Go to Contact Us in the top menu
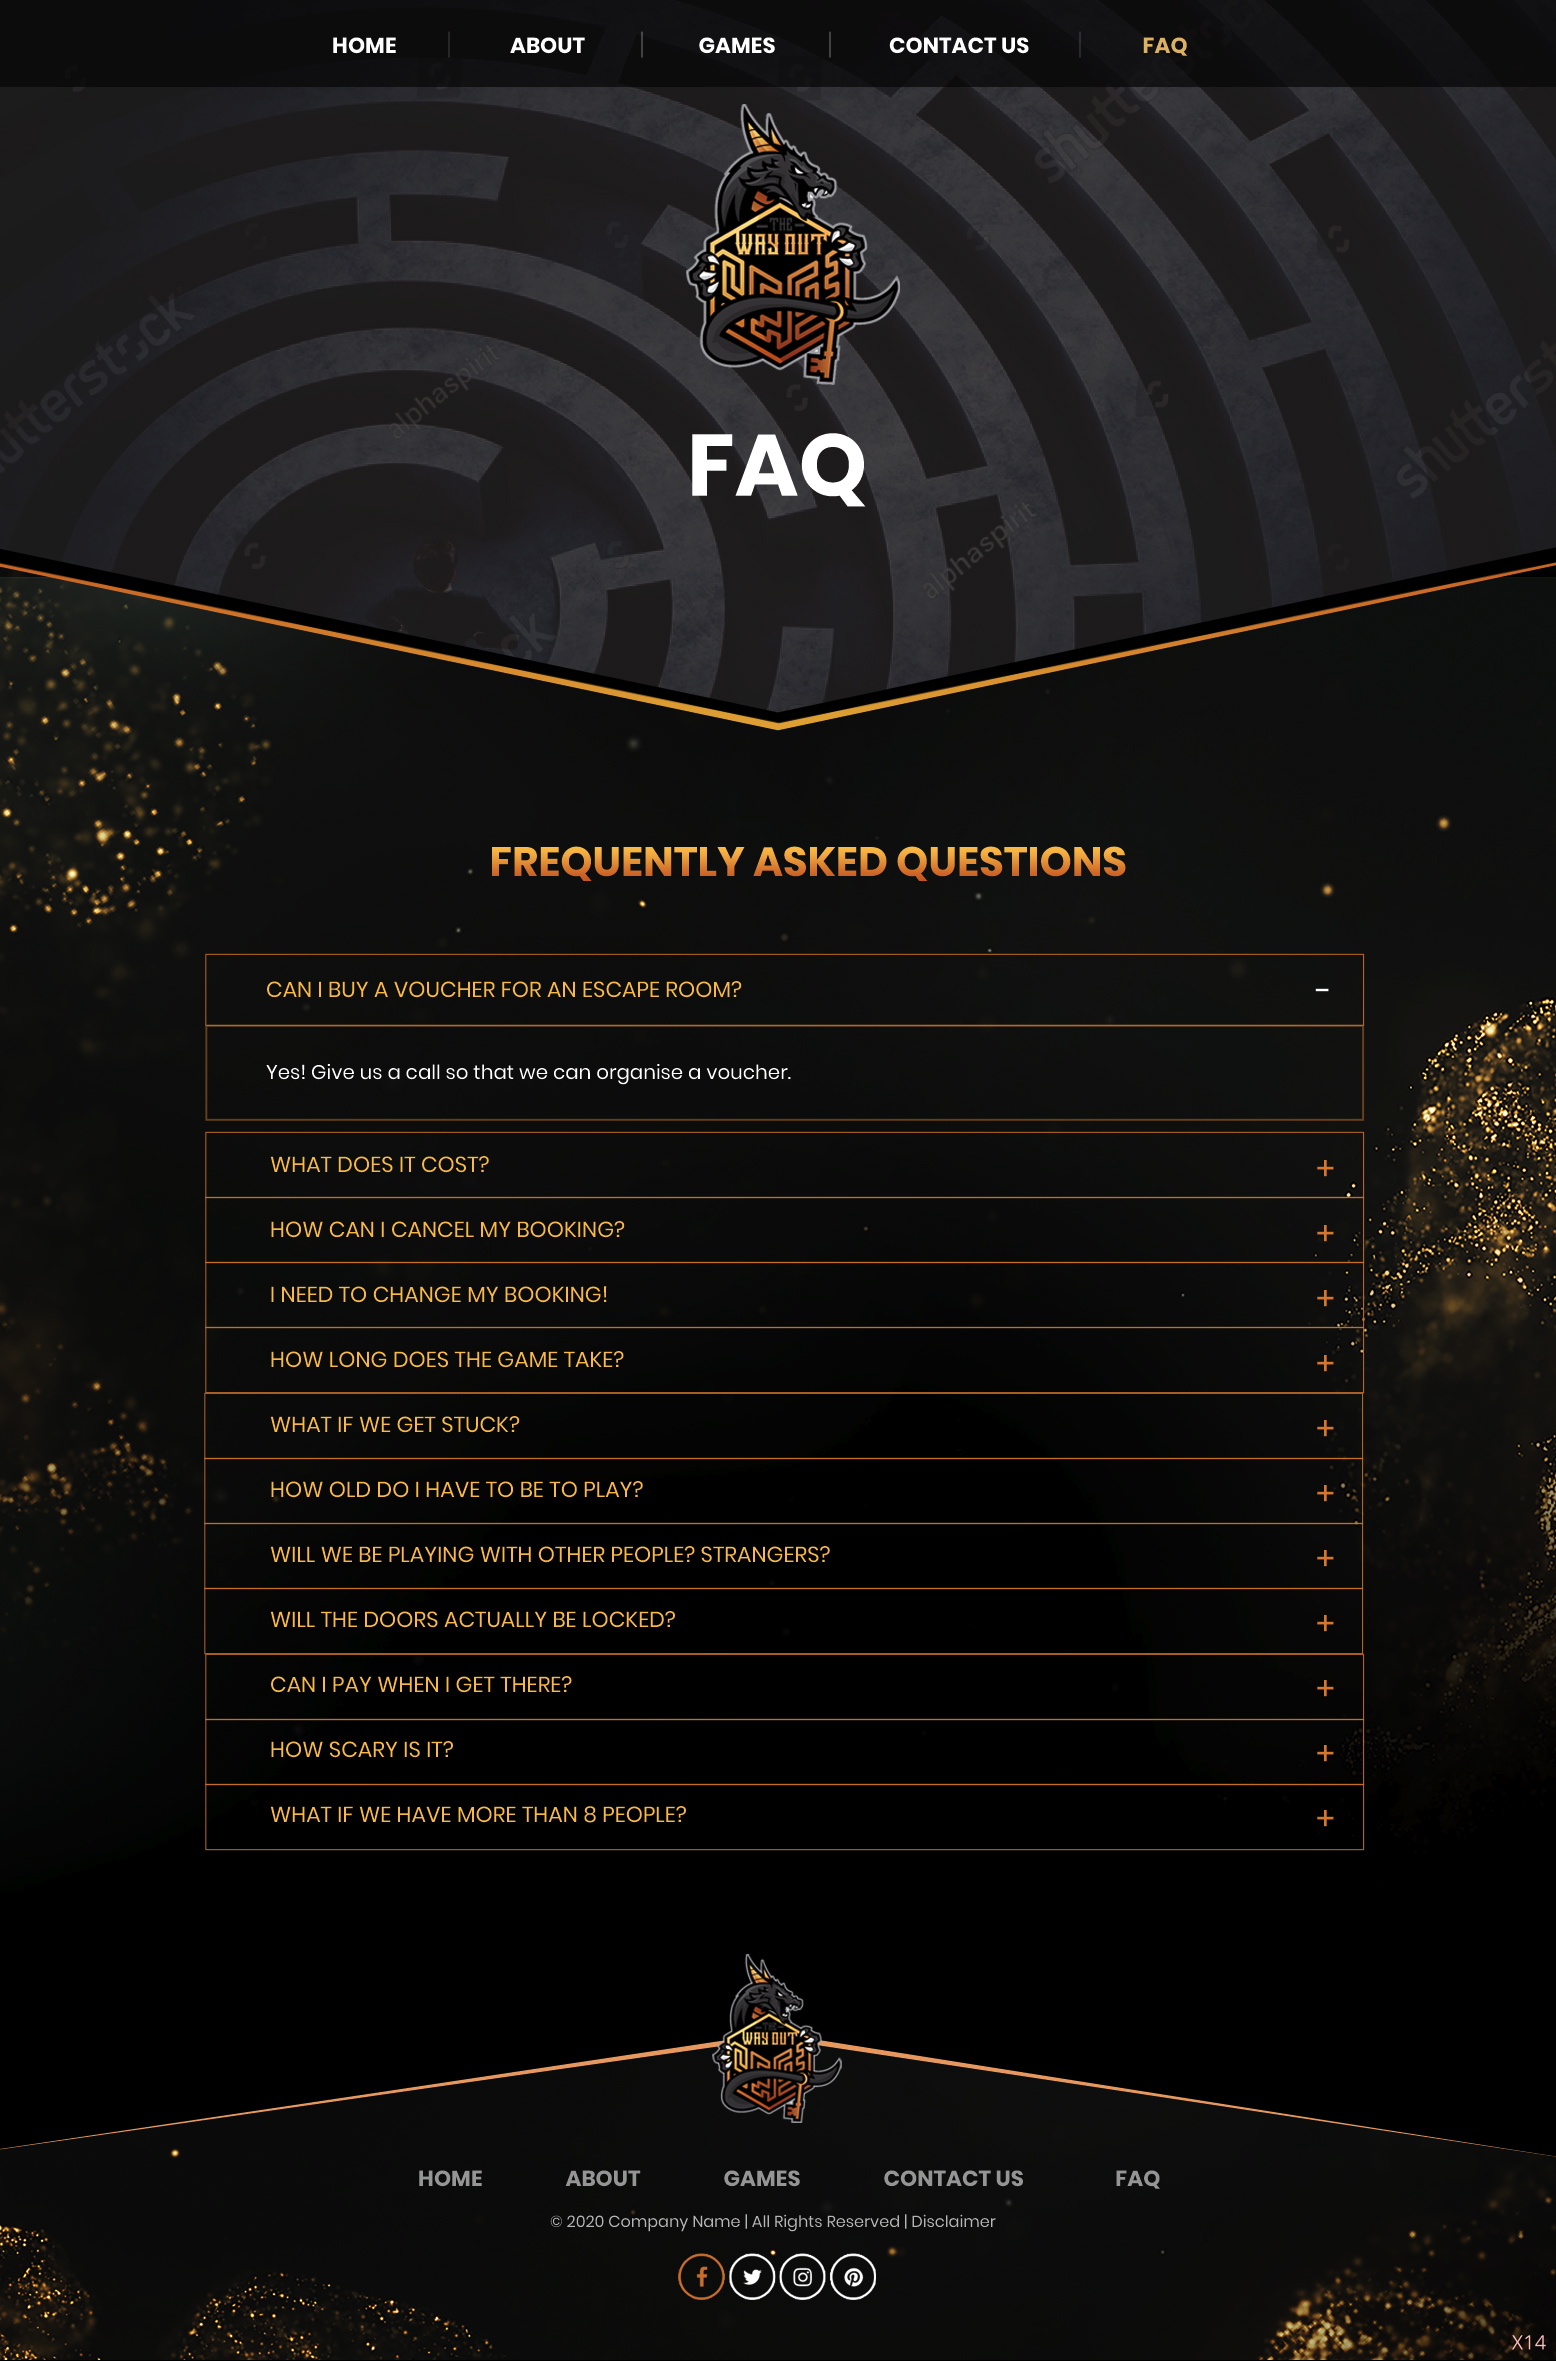 [x=959, y=45]
